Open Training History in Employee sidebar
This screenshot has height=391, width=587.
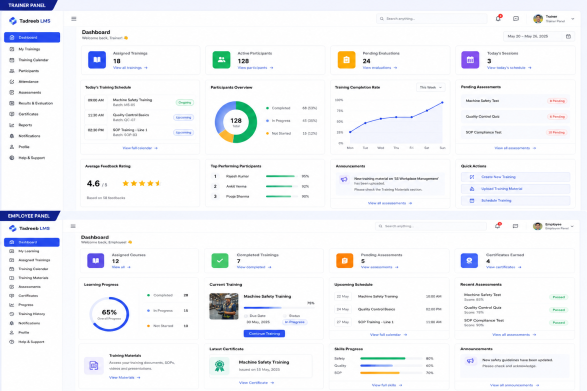pos(32,314)
